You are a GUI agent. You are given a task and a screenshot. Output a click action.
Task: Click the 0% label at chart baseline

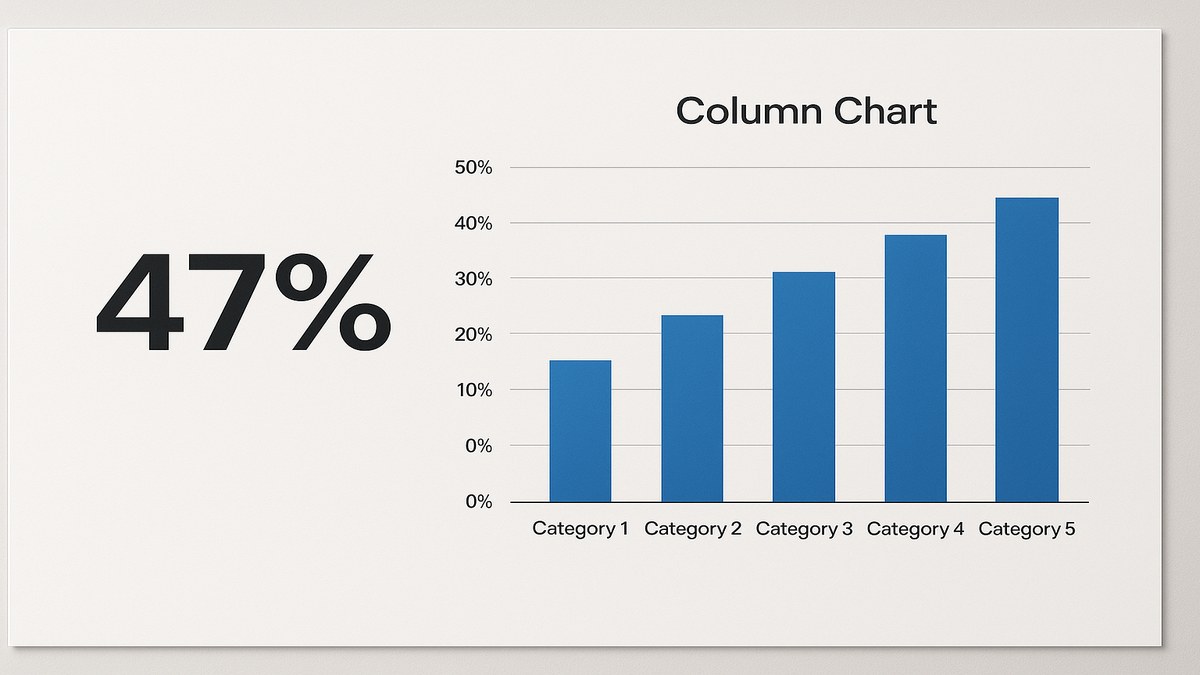(479, 502)
